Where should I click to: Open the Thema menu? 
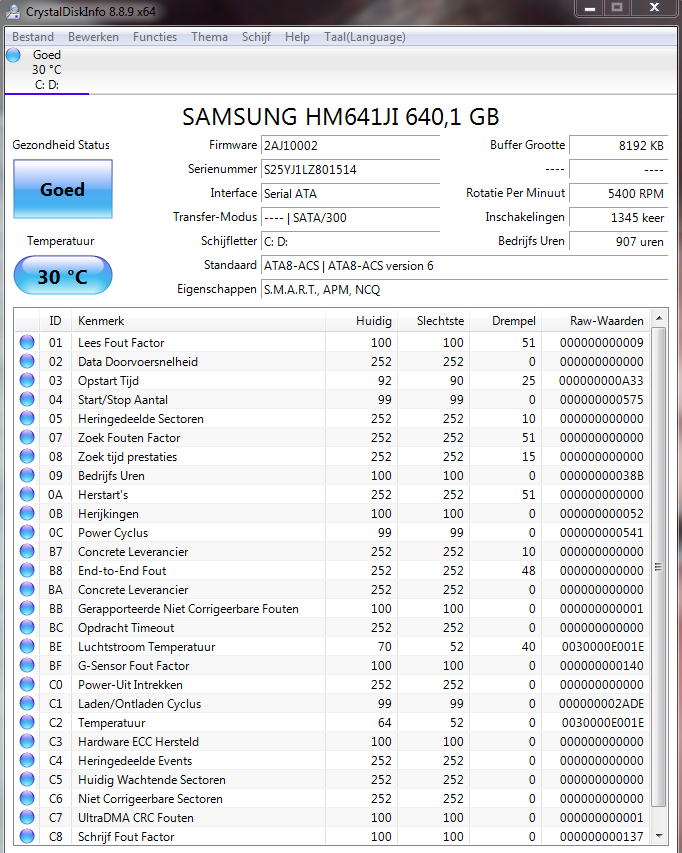tap(209, 37)
